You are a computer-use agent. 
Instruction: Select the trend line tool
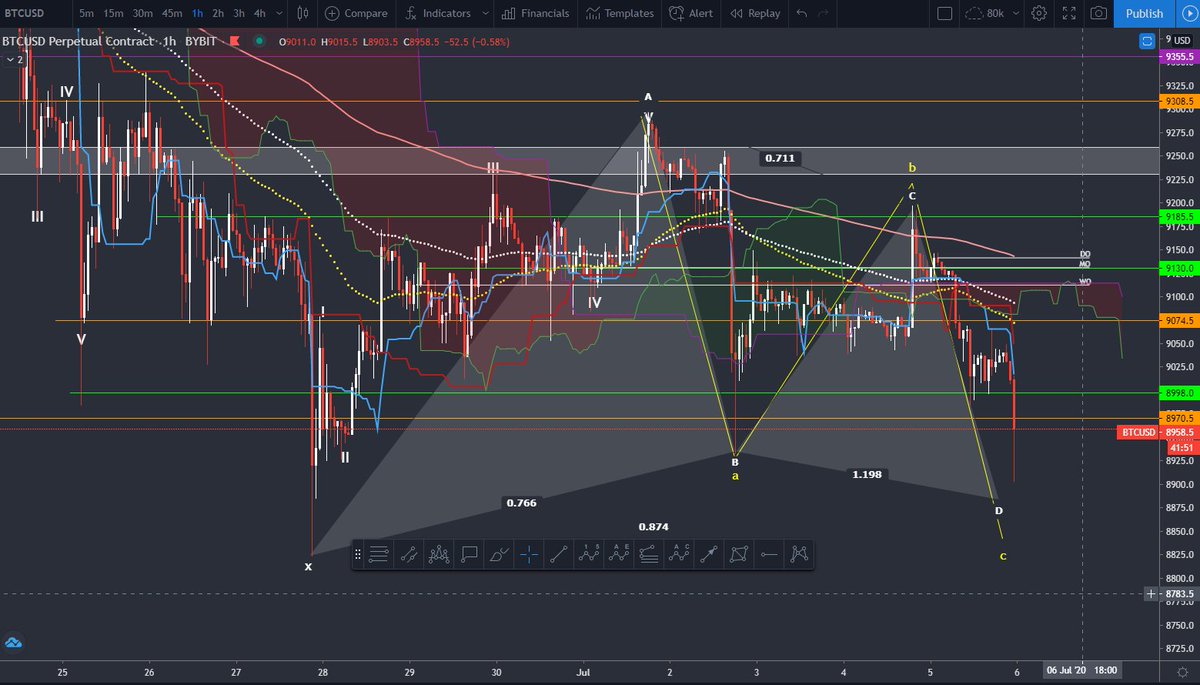point(559,552)
